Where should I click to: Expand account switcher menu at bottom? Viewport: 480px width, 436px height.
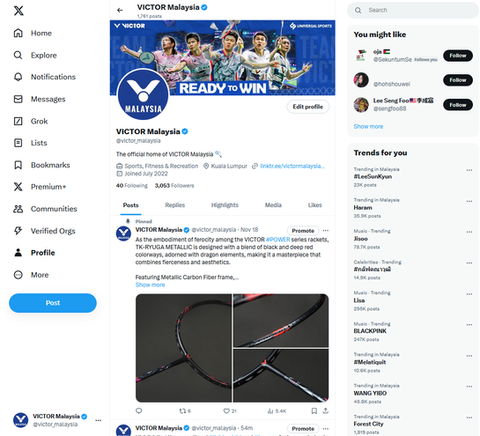coord(98,420)
